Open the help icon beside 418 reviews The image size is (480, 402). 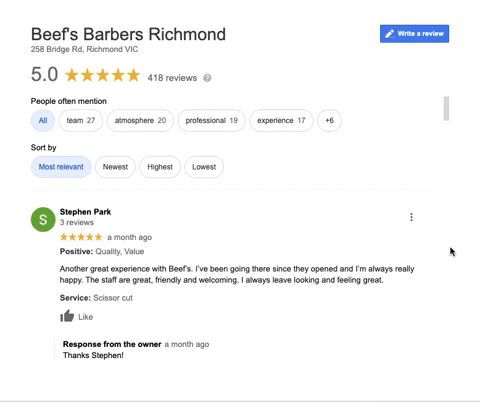coord(207,78)
